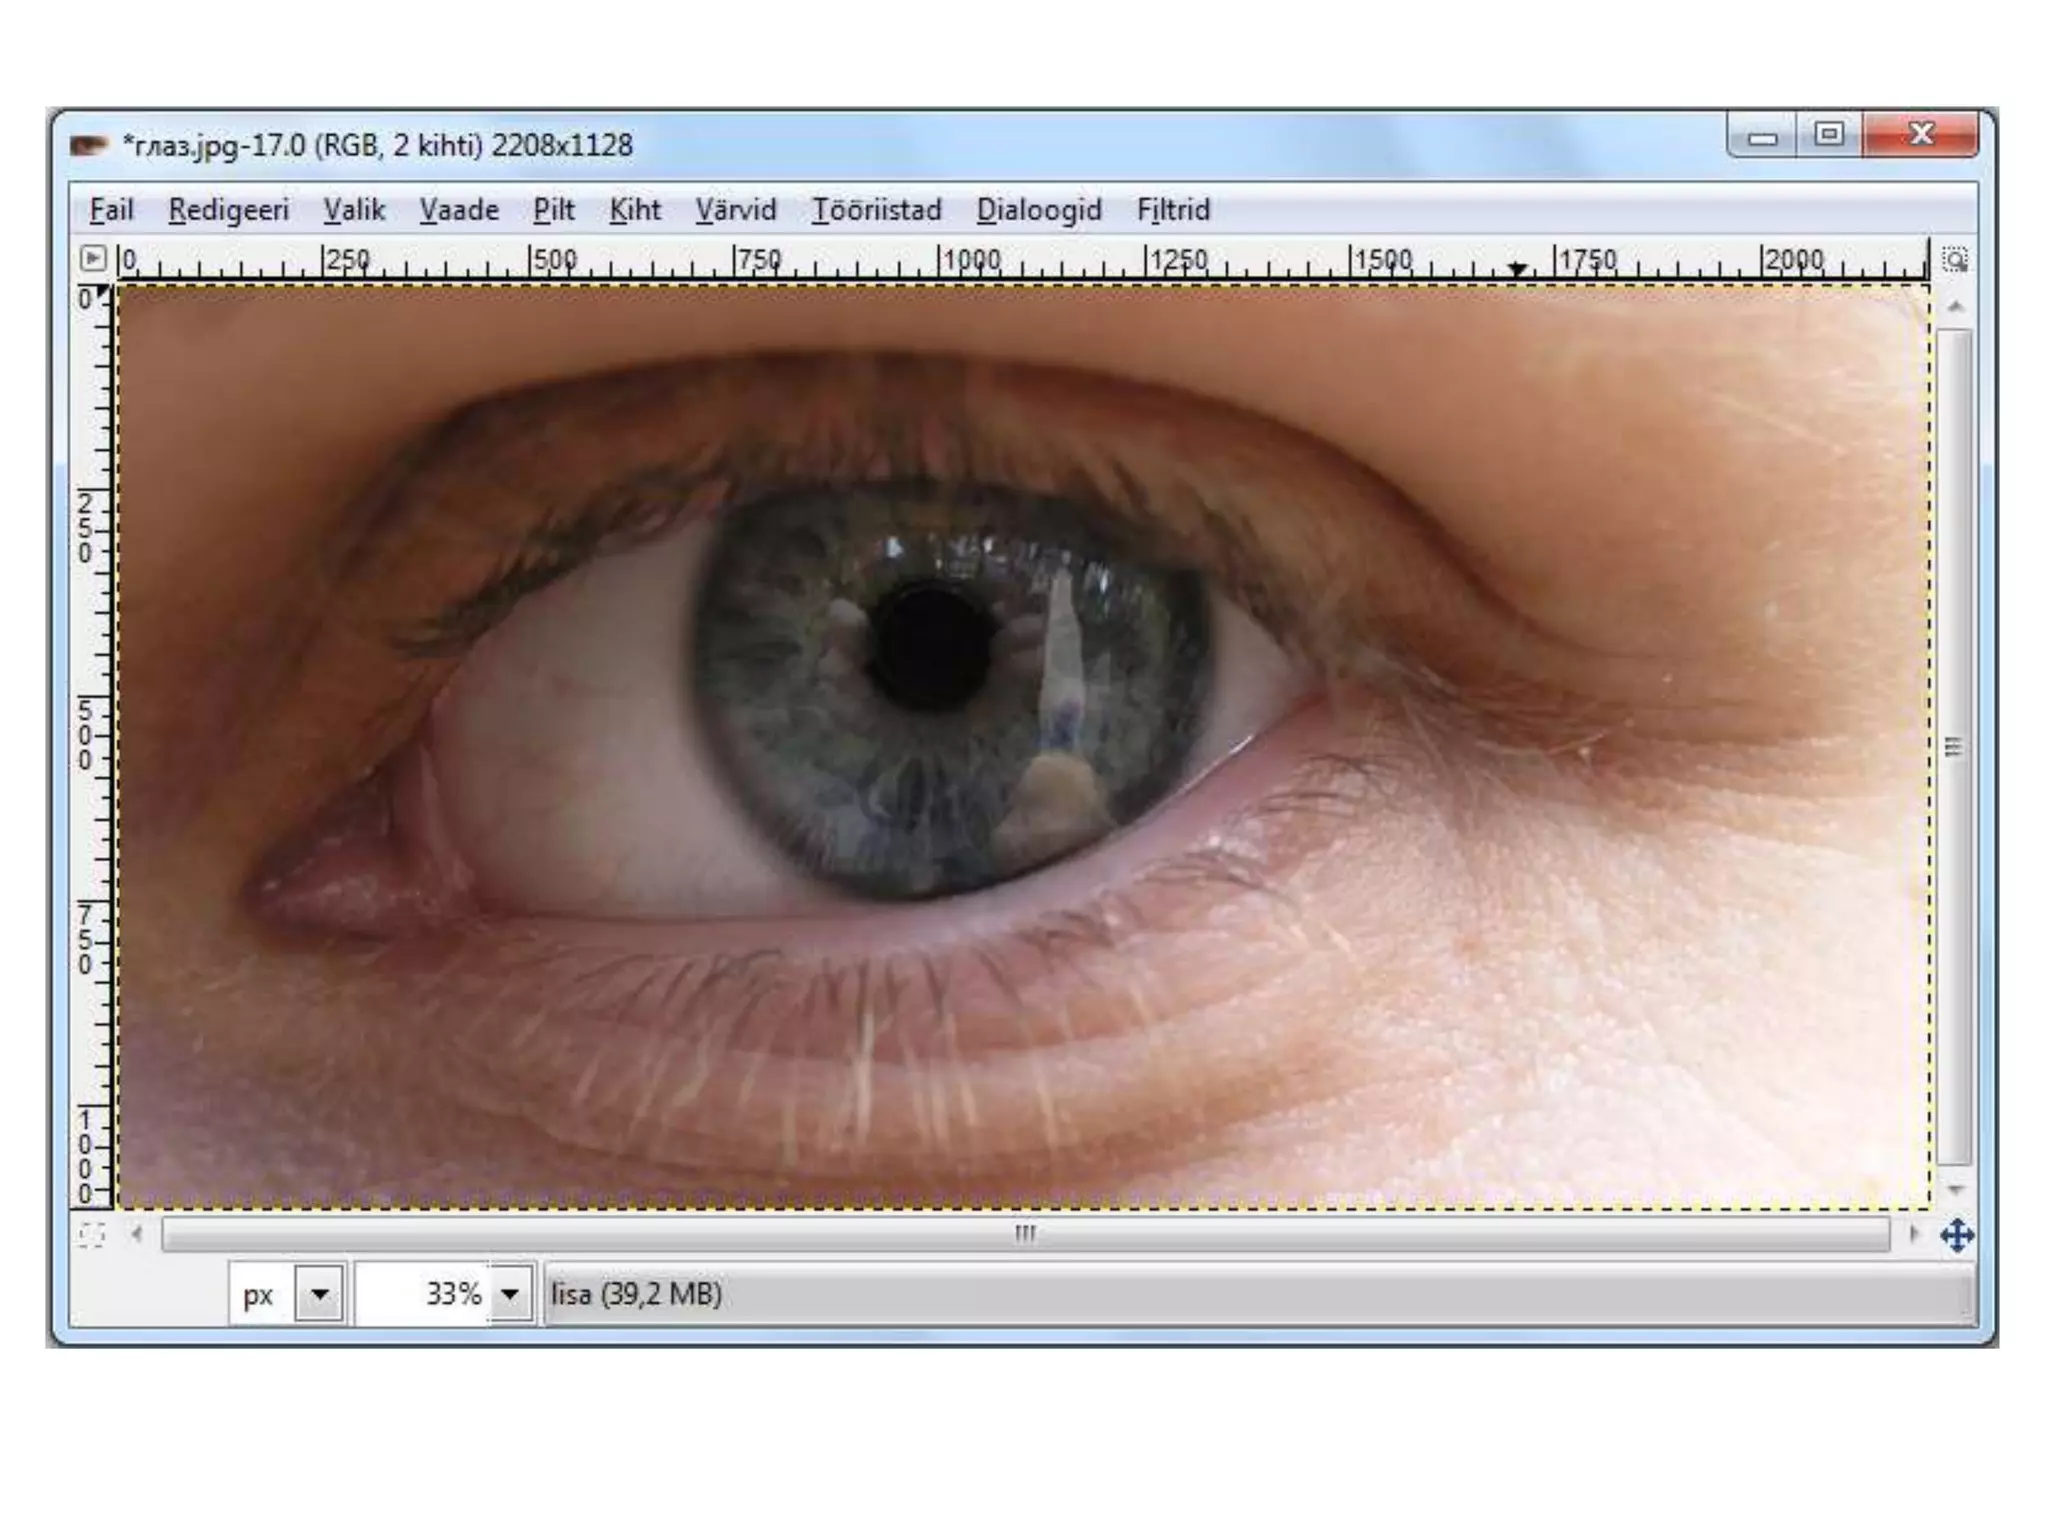2048x1536 pixels.
Task: Click GIMP window icon in title bar
Action: [89, 146]
